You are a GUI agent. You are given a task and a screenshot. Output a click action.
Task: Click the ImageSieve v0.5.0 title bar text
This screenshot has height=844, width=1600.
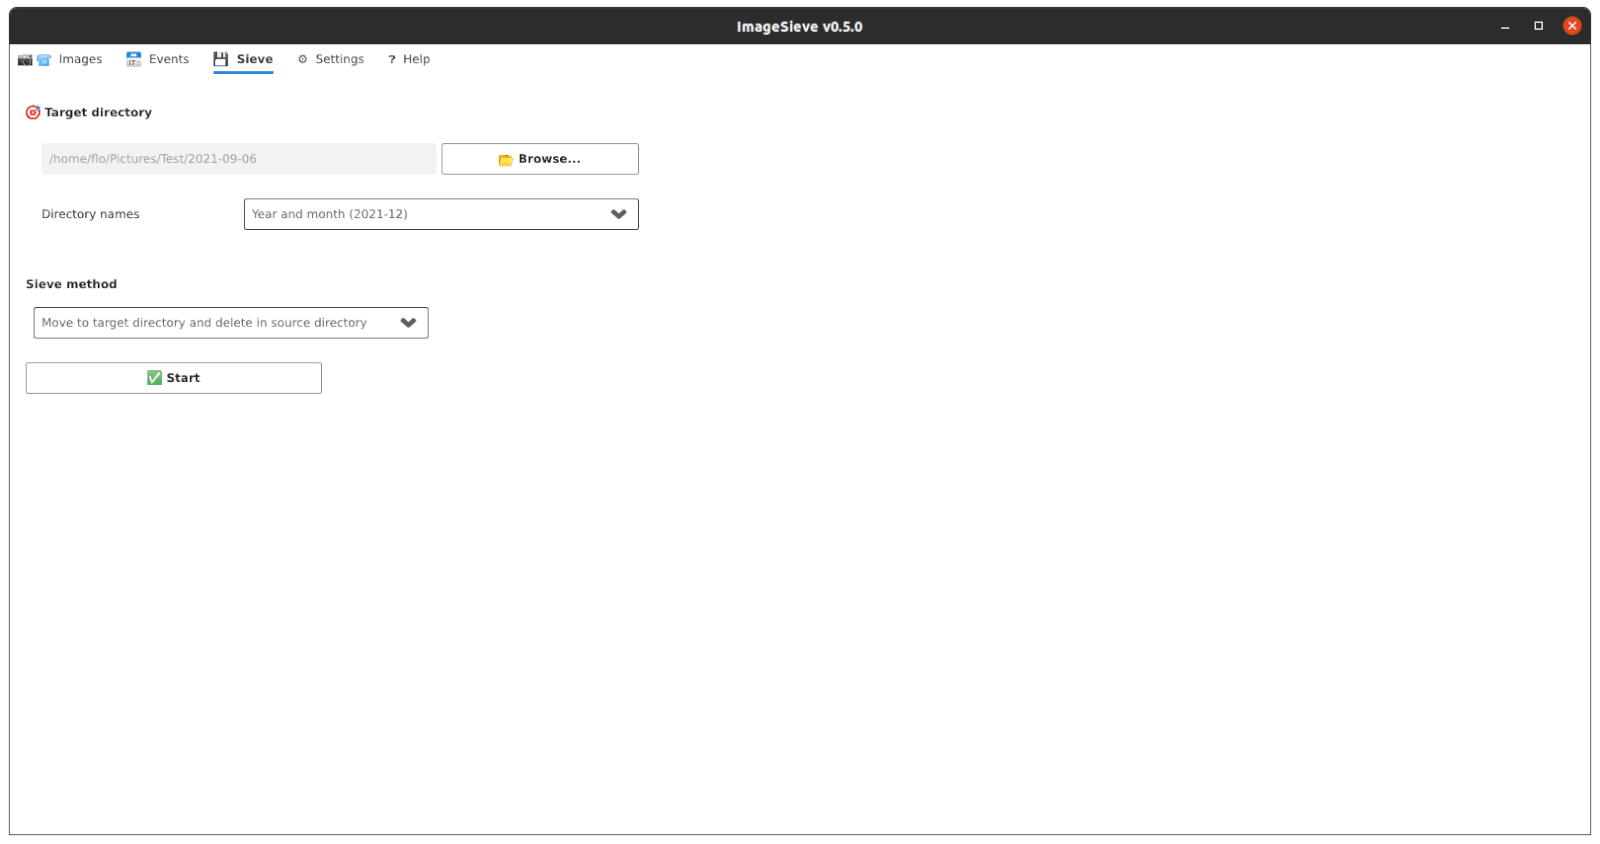(x=800, y=27)
